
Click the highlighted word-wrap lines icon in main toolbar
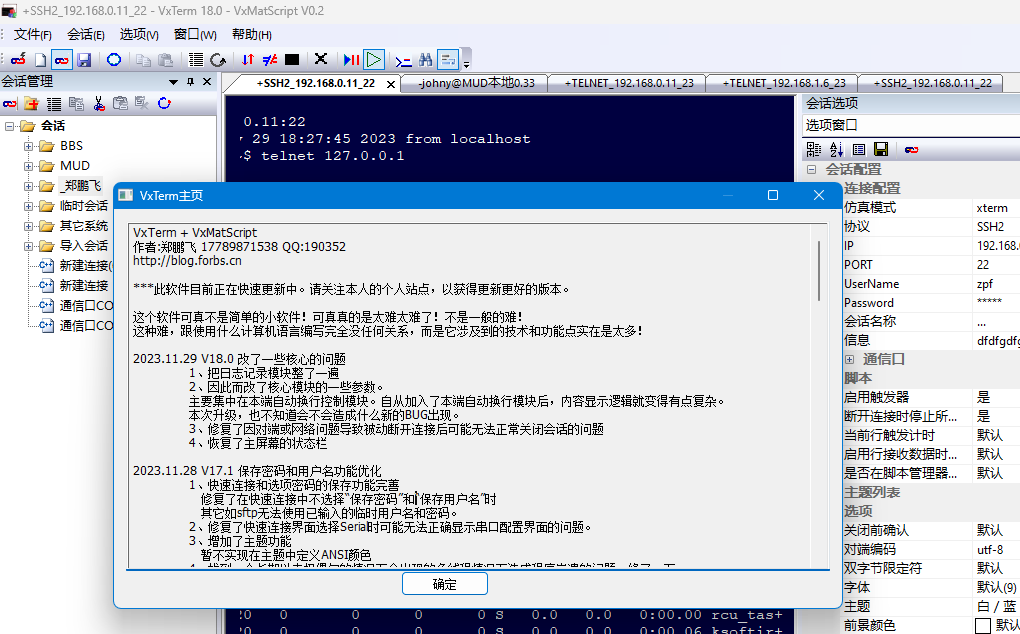(448, 60)
